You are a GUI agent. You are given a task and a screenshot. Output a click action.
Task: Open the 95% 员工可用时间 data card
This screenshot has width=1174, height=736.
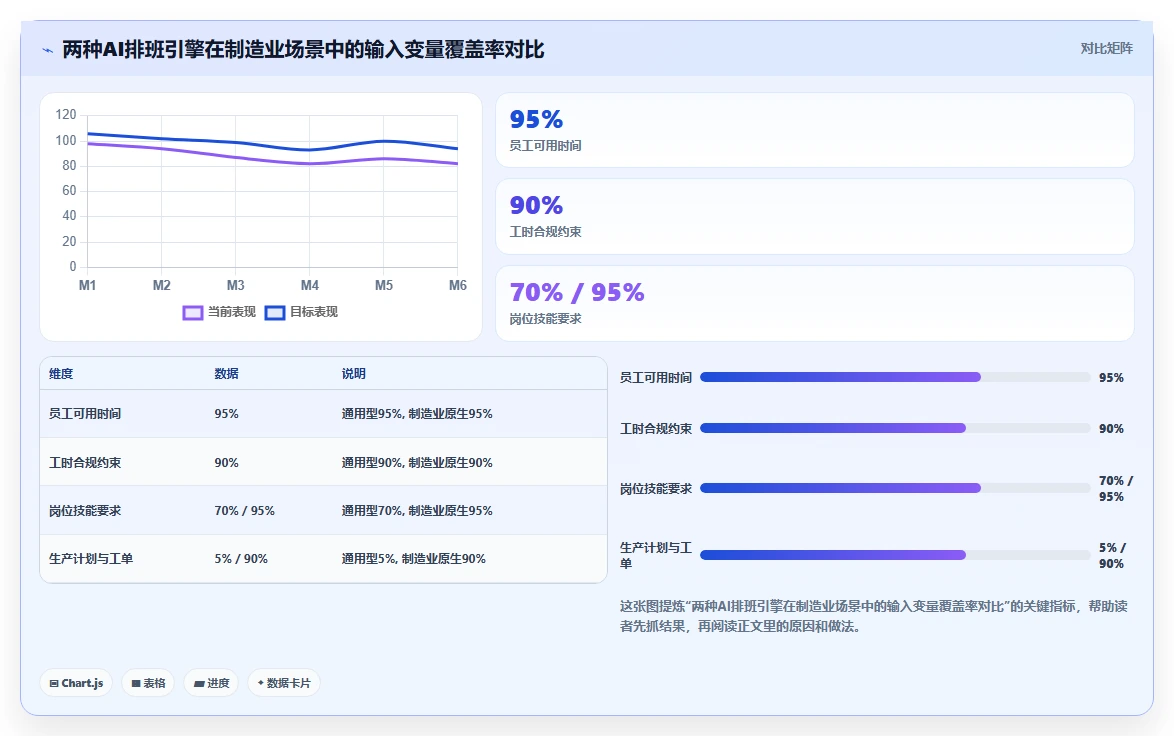tap(815, 130)
